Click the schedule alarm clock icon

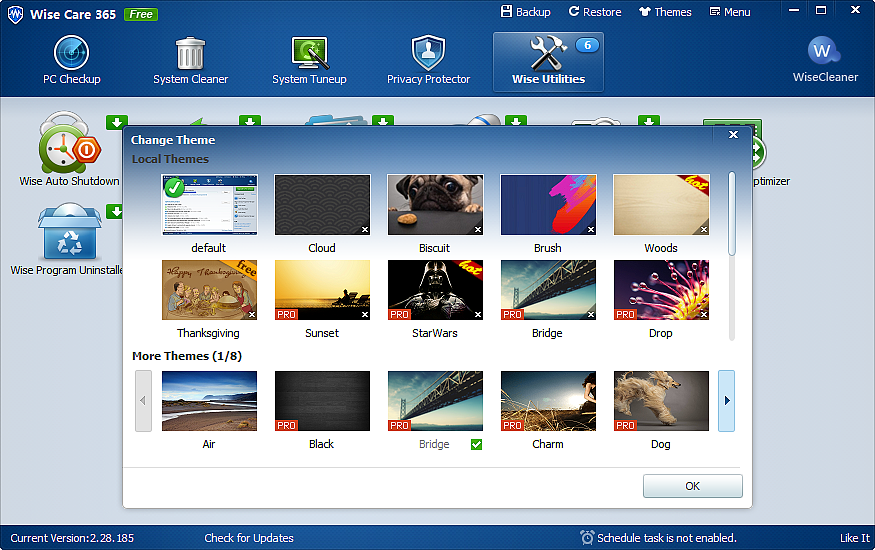click(x=587, y=538)
